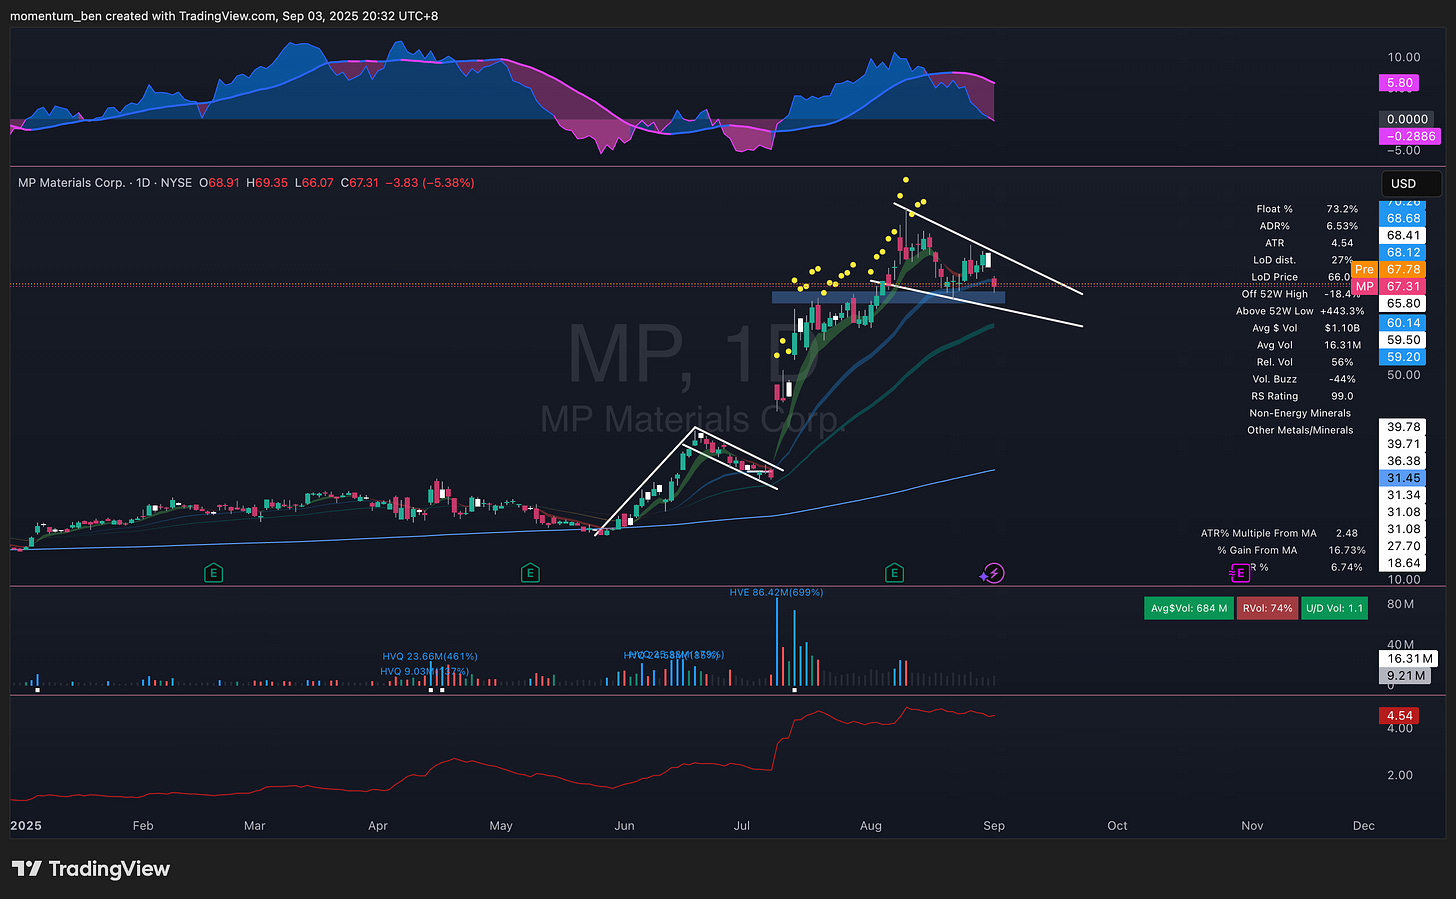Click the blue 59.20 price label

coord(1404,357)
